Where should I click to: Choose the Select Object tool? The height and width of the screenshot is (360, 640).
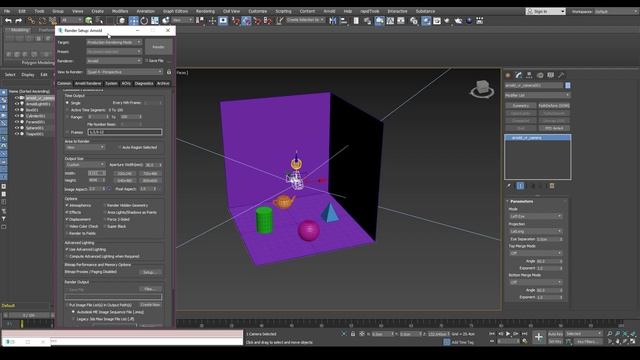click(89, 20)
